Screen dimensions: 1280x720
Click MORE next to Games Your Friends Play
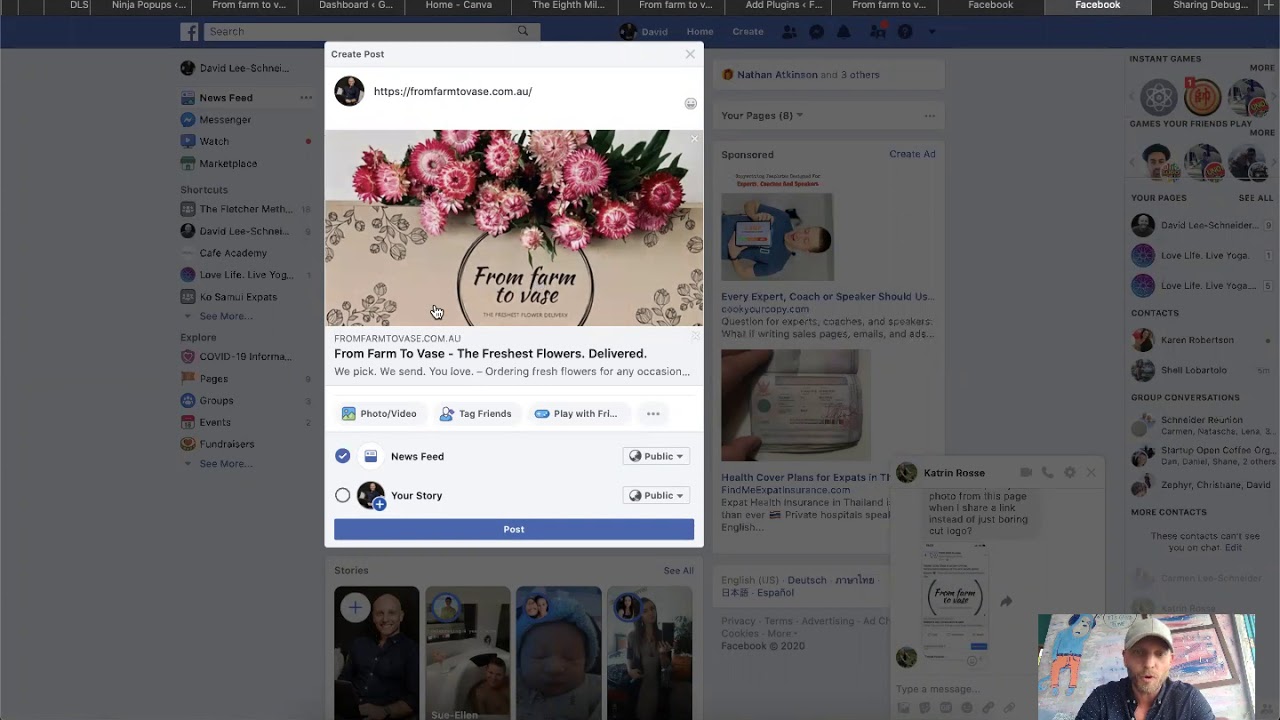coord(1262,132)
